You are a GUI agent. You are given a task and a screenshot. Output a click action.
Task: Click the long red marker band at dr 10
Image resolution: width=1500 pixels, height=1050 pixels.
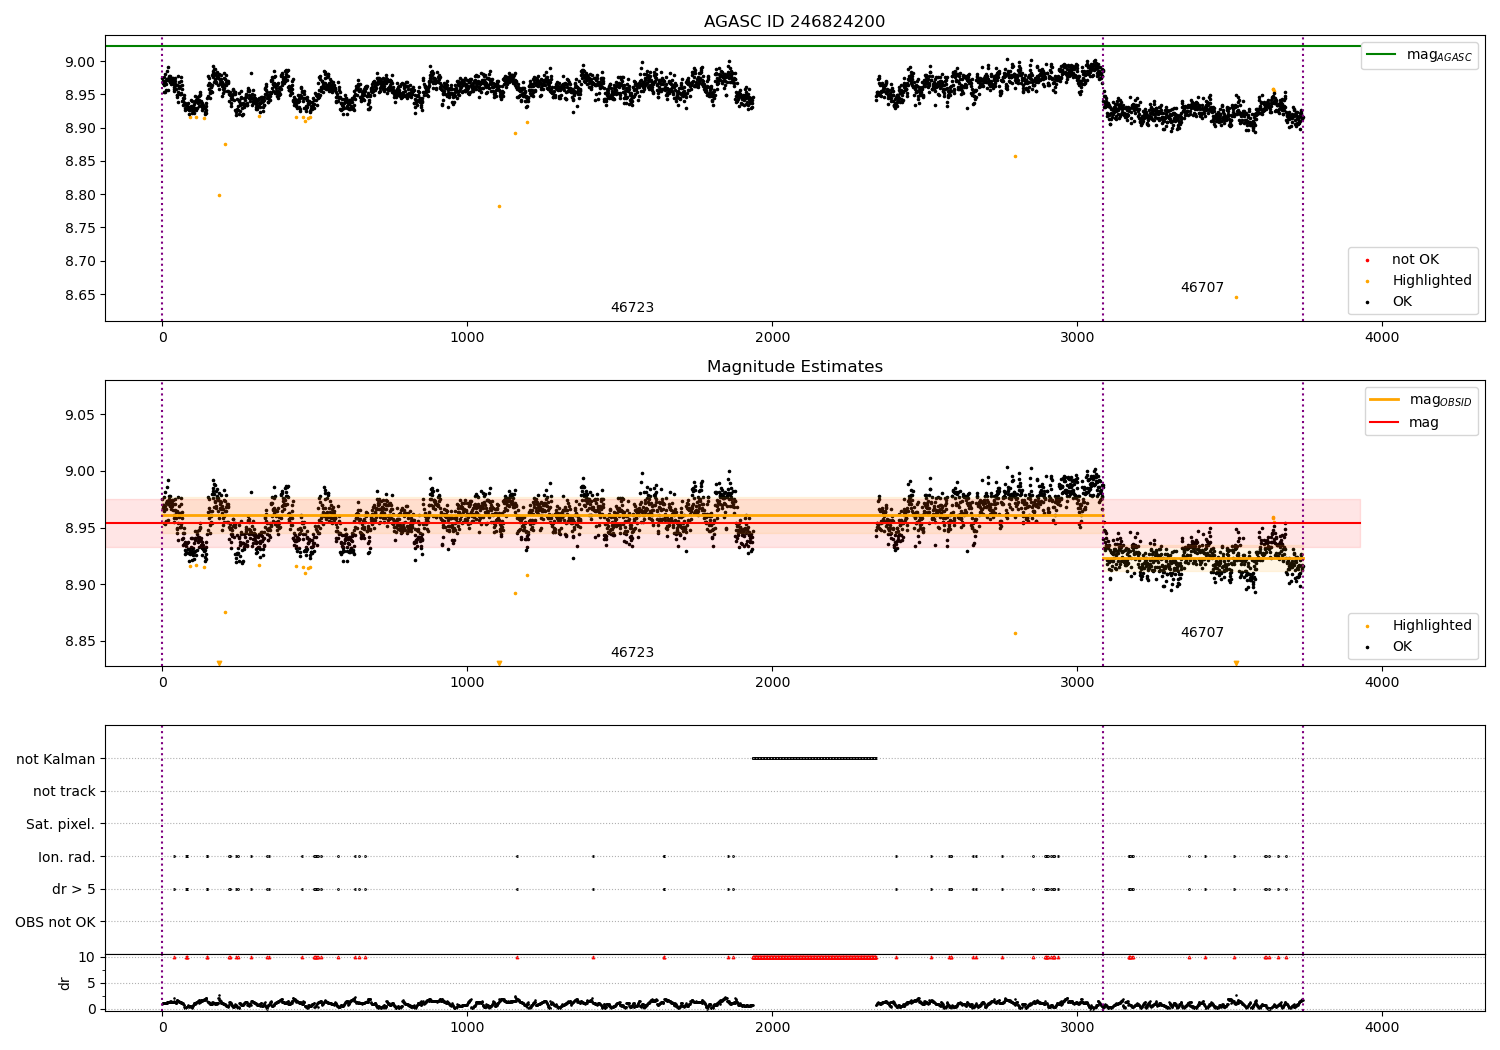click(814, 957)
